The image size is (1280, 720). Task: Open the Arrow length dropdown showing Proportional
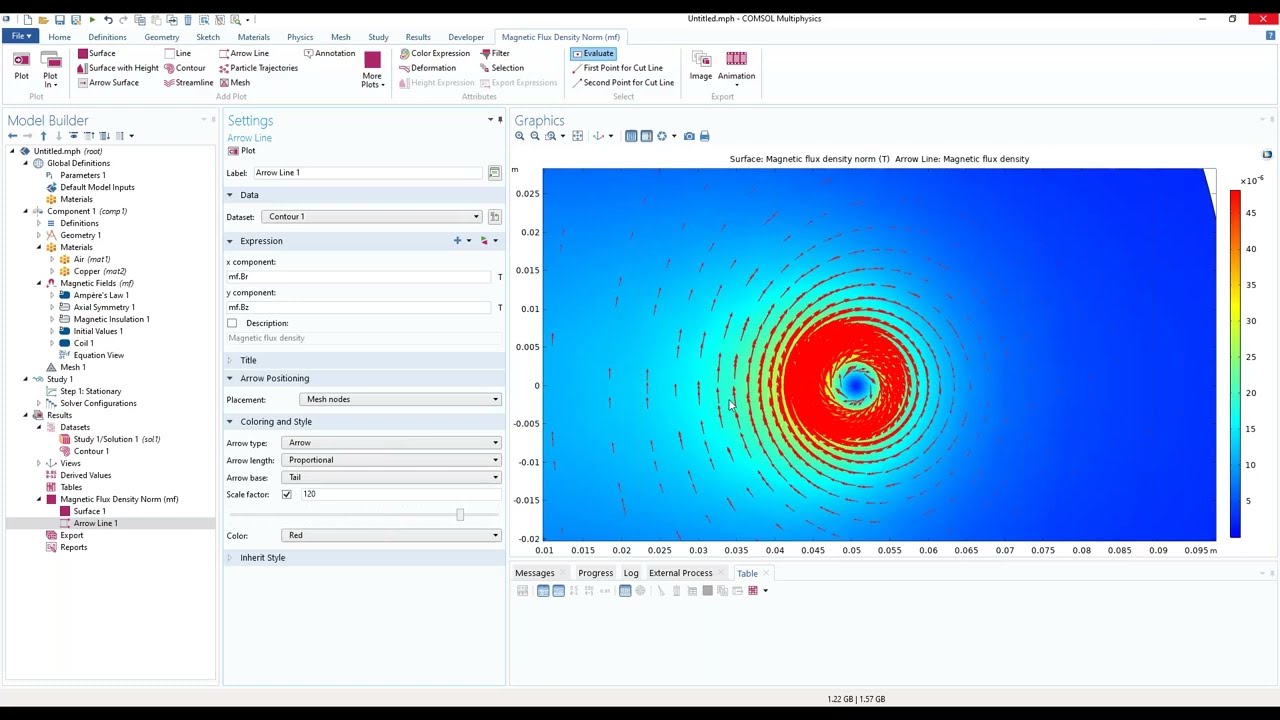point(391,460)
